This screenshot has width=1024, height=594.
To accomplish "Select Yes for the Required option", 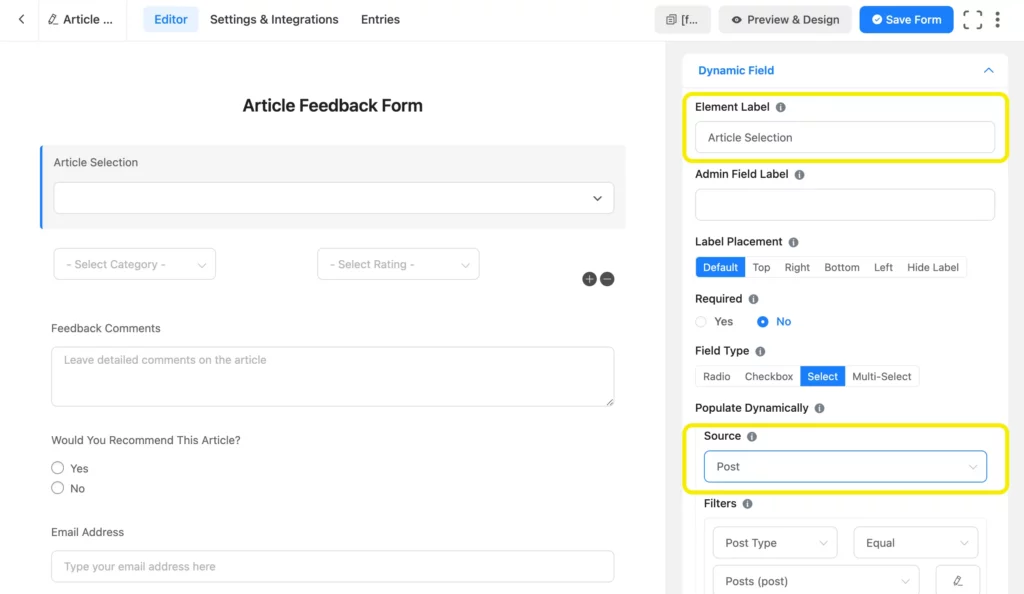I will tap(702, 321).
